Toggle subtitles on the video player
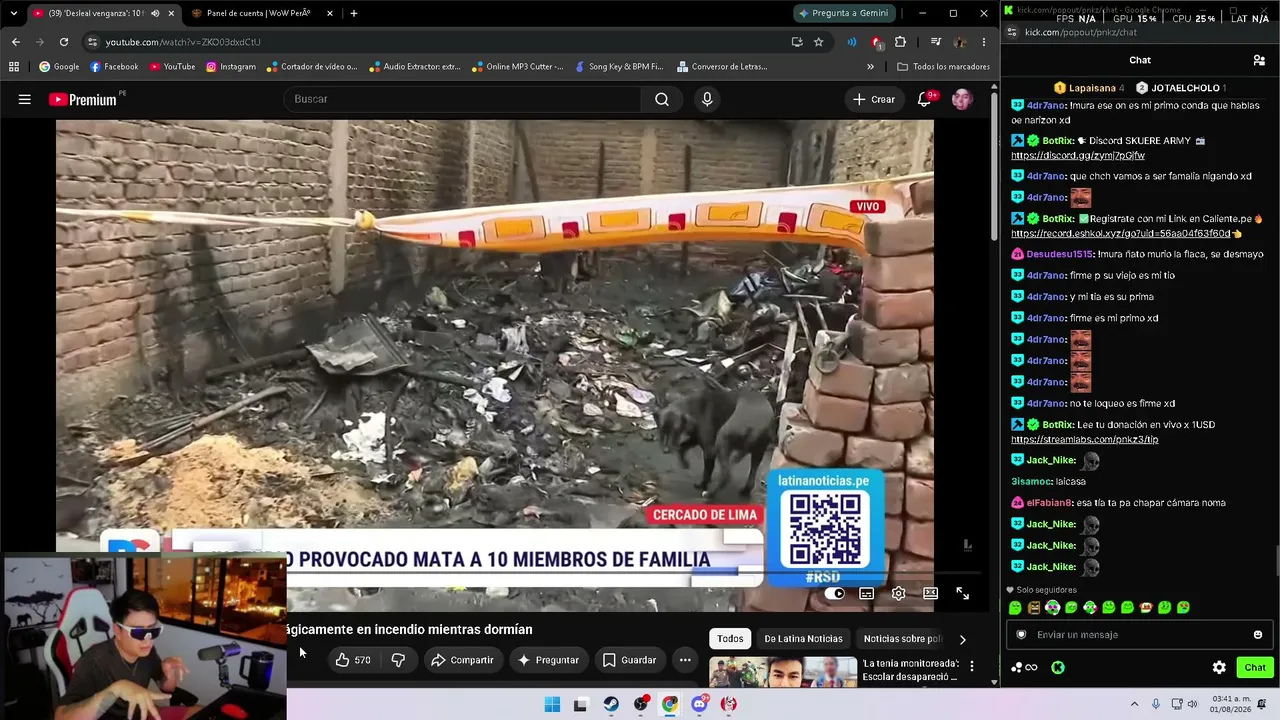This screenshot has width=1280, height=720. 867,594
